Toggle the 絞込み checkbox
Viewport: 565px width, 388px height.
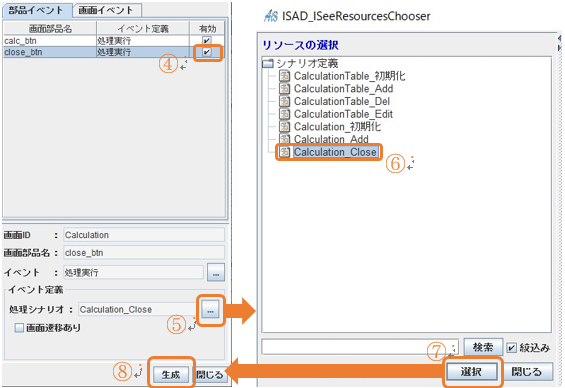tap(511, 348)
